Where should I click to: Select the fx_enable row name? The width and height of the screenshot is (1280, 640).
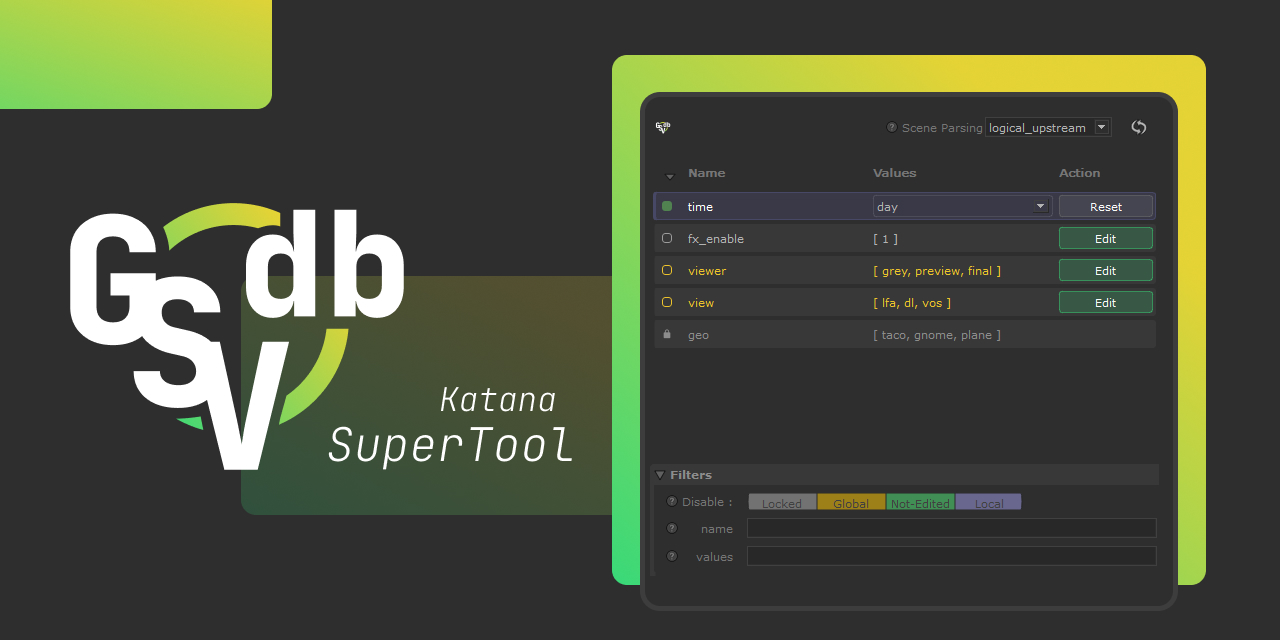(x=716, y=239)
